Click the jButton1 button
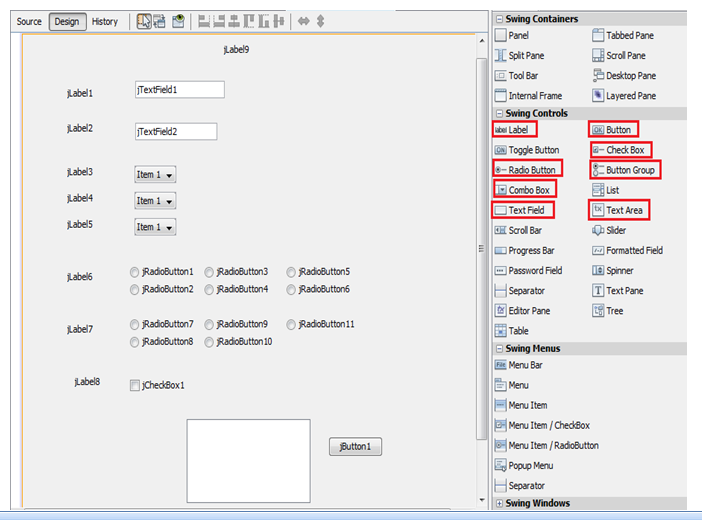Image resolution: width=702 pixels, height=520 pixels. (355, 447)
